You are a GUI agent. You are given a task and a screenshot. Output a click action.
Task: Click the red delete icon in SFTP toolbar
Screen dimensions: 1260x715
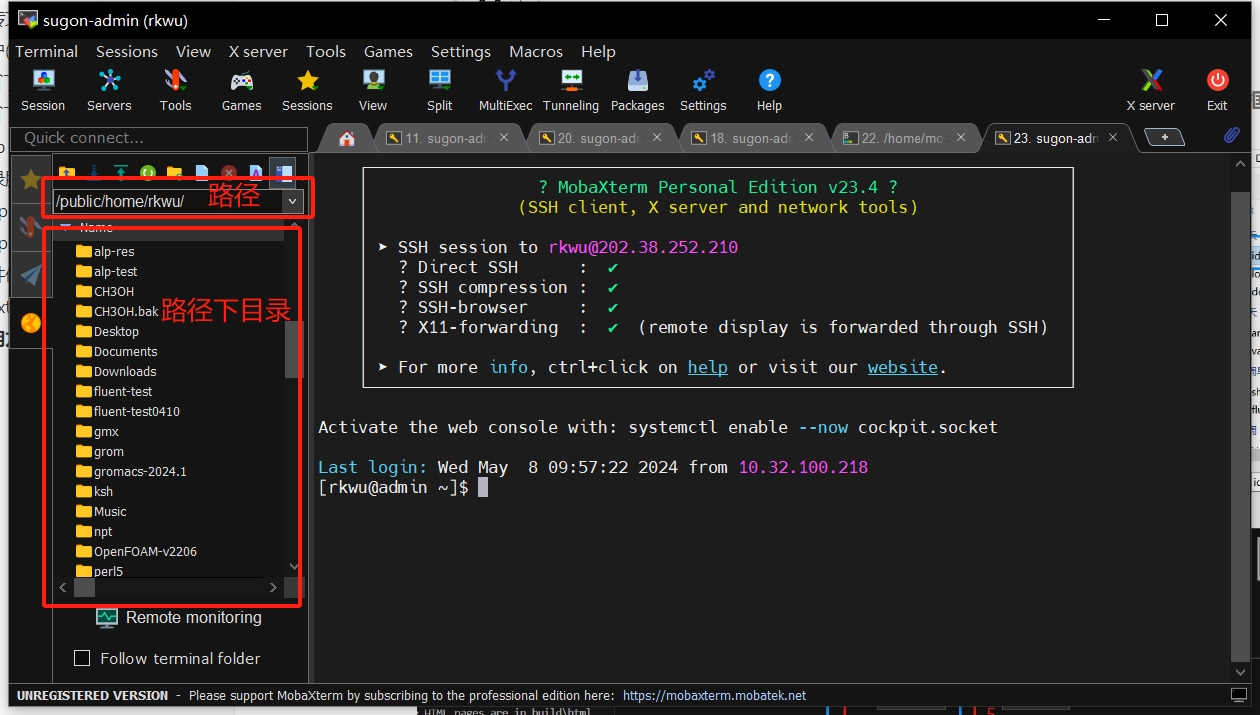[229, 173]
